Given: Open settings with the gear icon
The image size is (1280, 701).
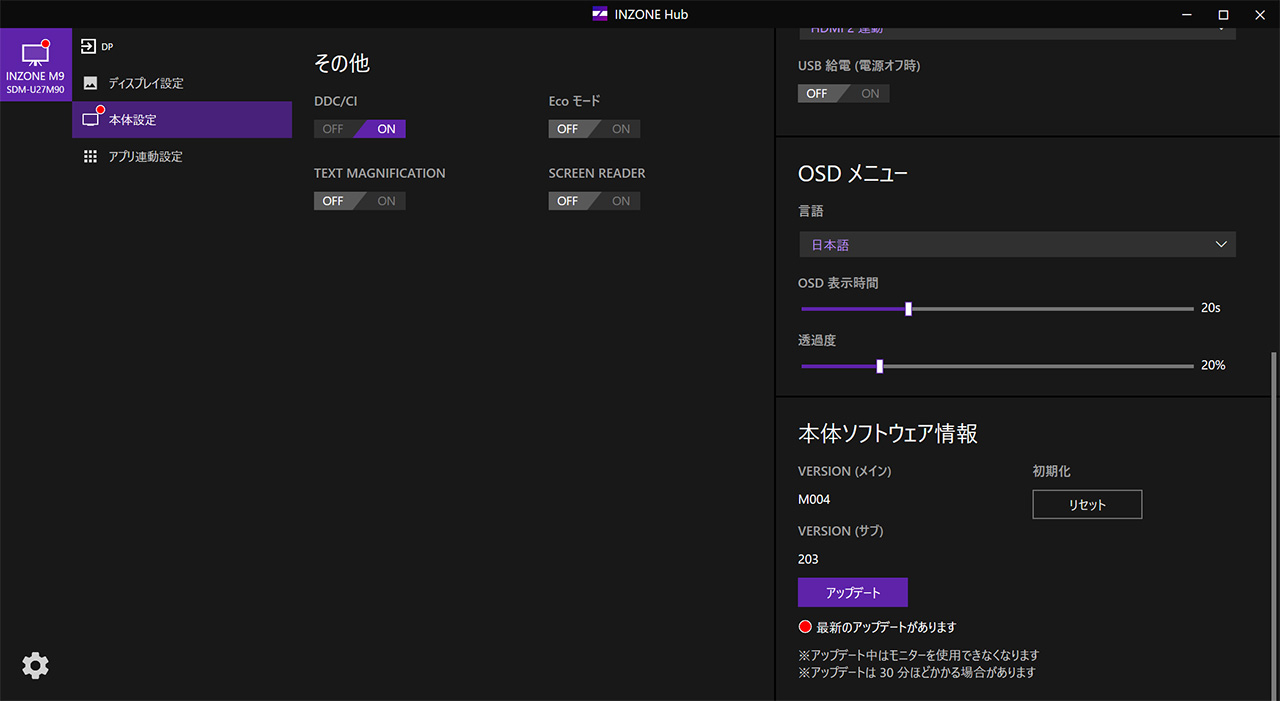Looking at the screenshot, I should click(35, 666).
